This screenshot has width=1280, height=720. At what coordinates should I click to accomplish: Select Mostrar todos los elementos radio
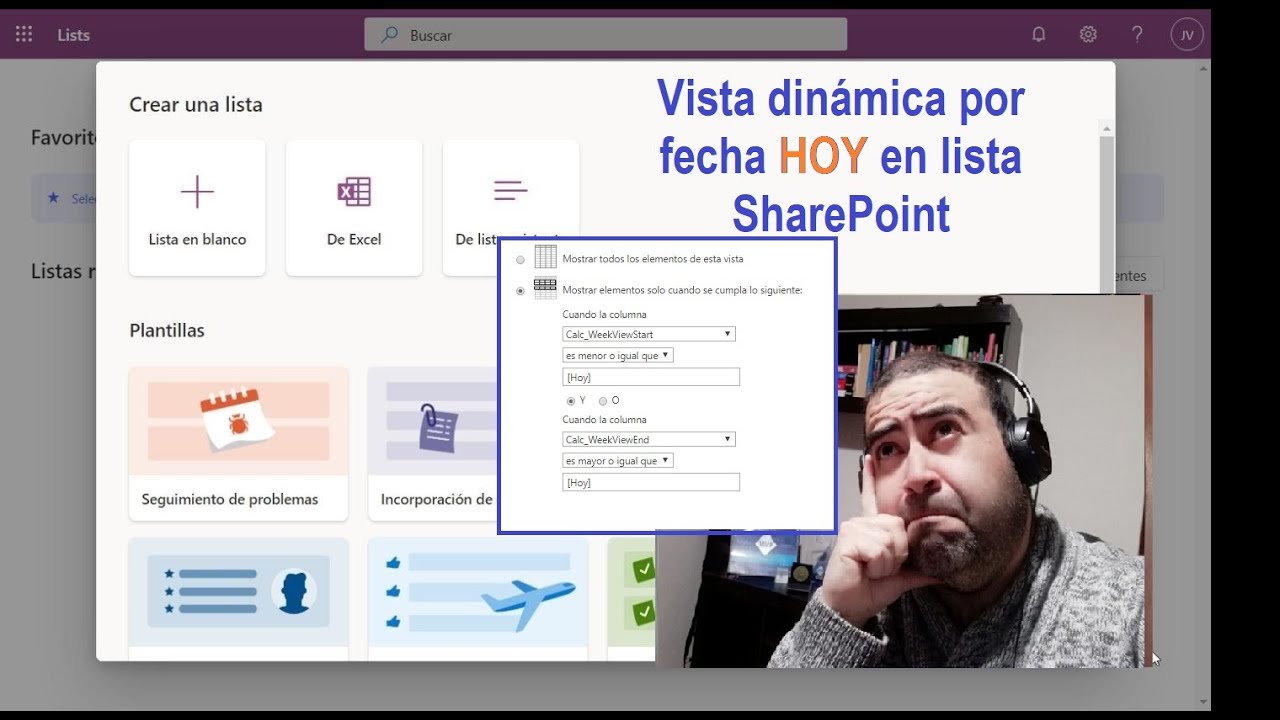[520, 260]
